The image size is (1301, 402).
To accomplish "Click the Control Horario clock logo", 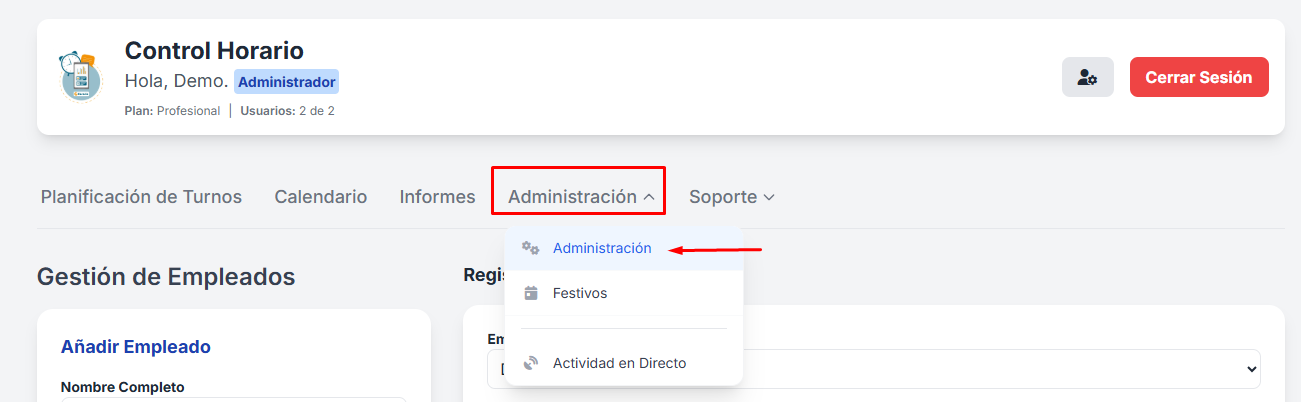I will [x=80, y=76].
